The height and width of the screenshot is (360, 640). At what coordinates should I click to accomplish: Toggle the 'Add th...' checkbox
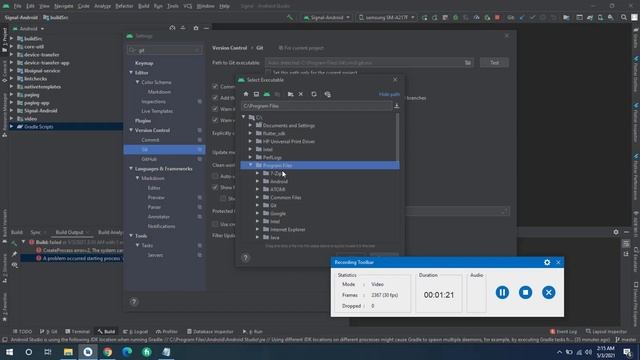click(215, 98)
